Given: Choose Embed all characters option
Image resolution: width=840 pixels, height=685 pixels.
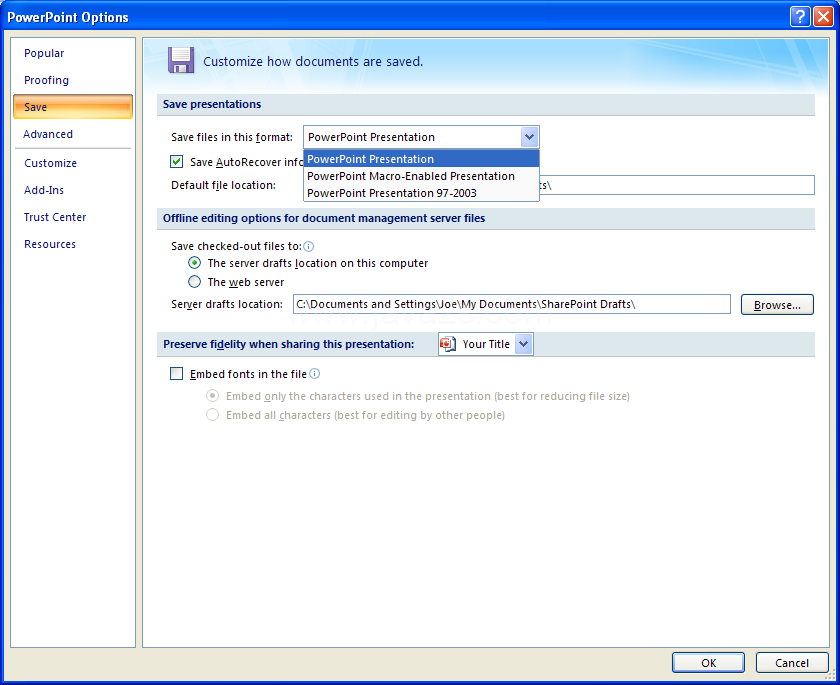Looking at the screenshot, I should tap(213, 415).
